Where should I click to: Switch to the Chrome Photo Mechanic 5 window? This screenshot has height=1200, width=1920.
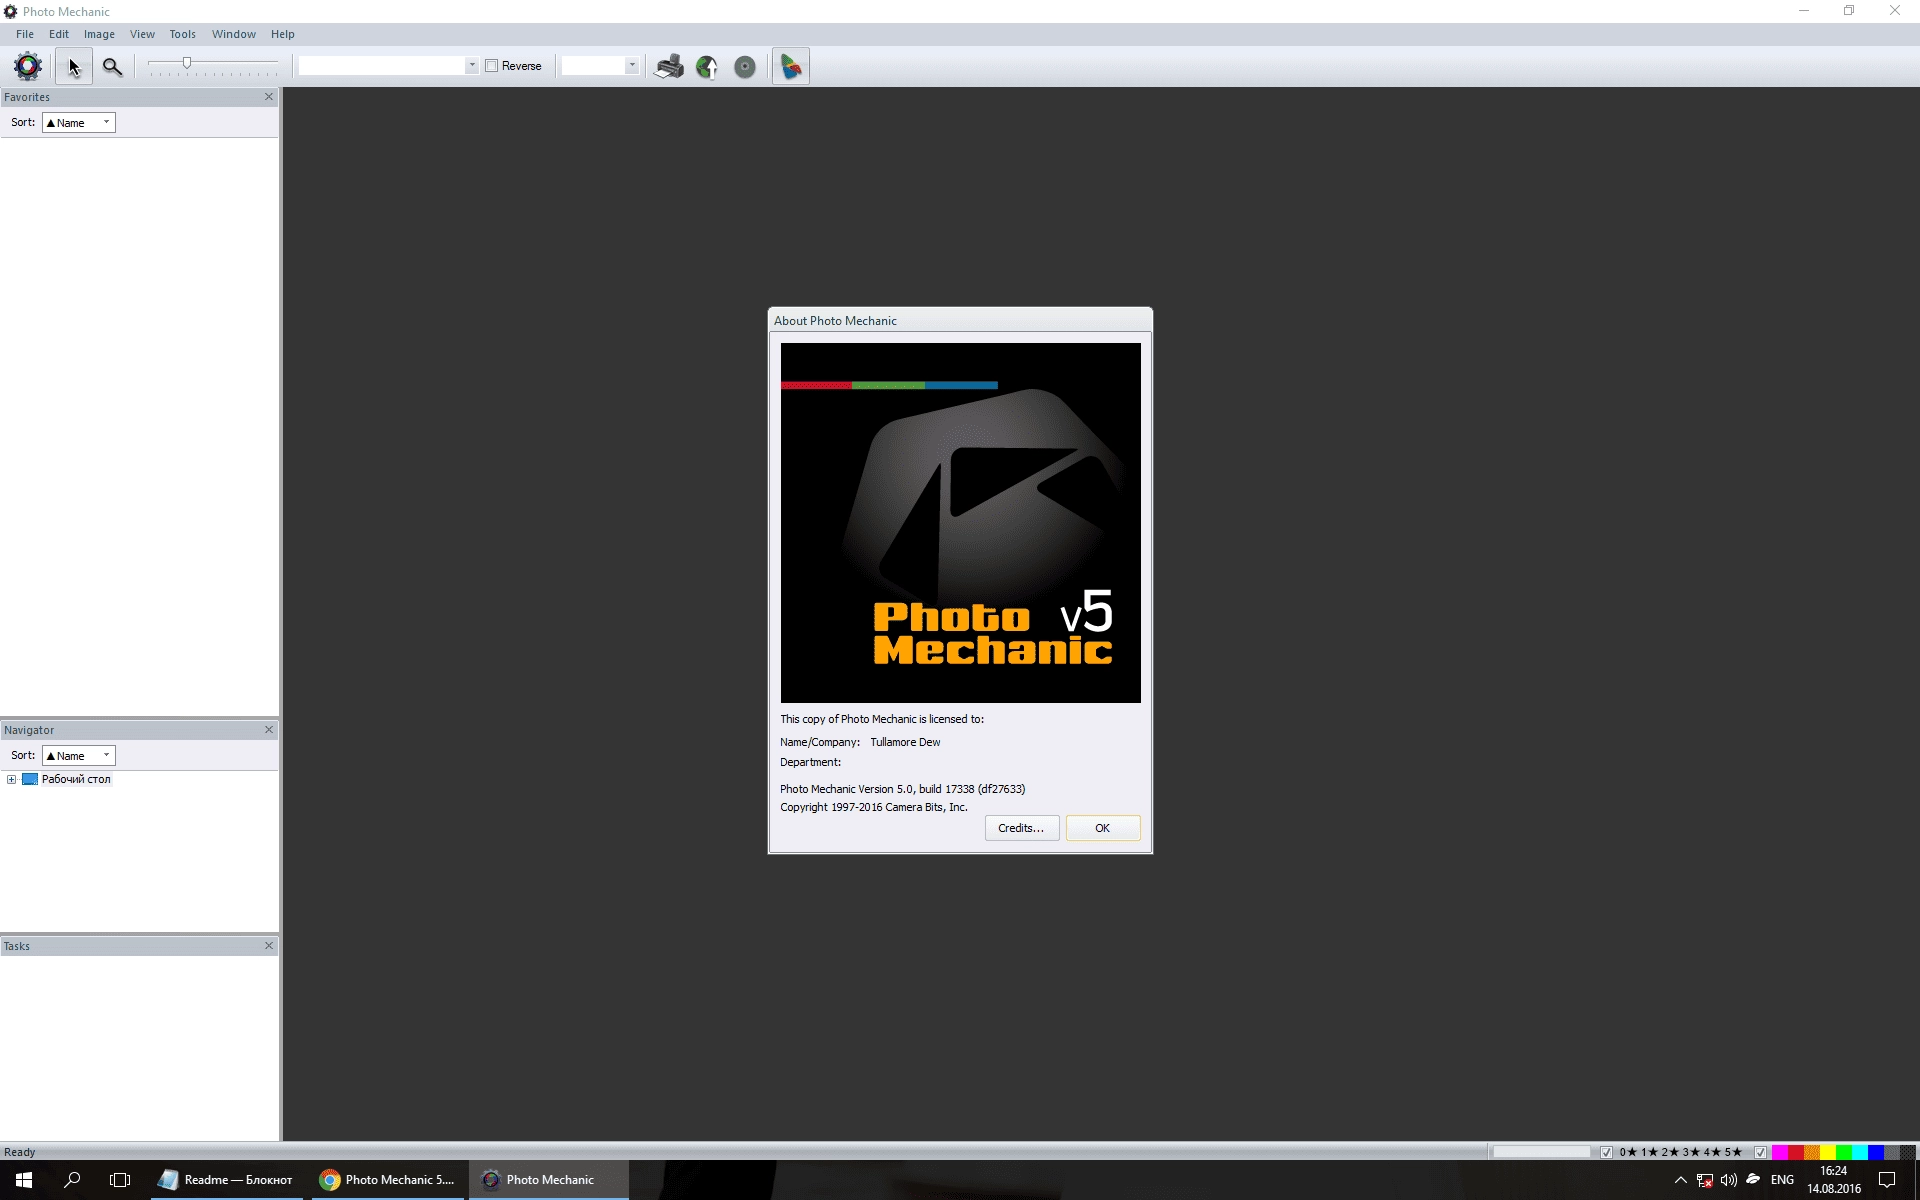click(x=388, y=1180)
